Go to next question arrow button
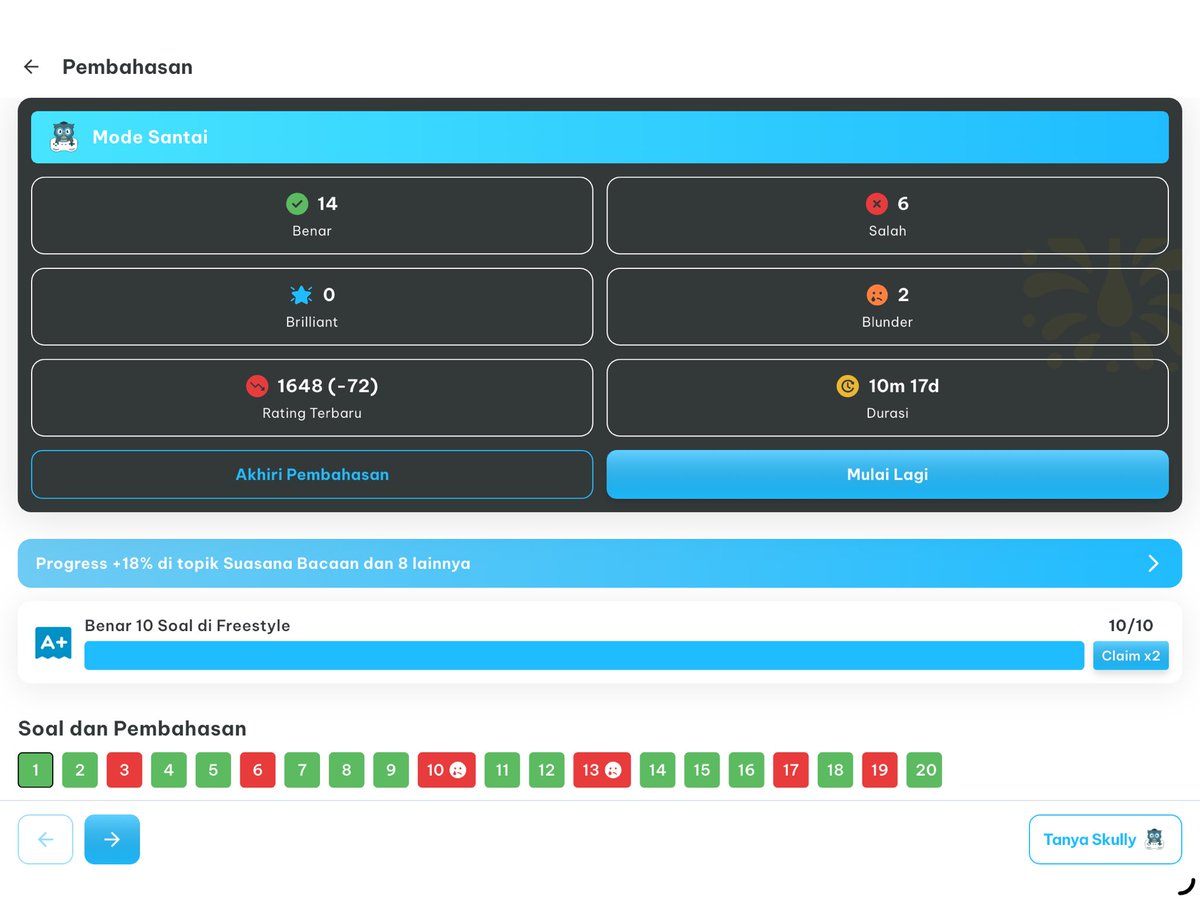 [x=112, y=839]
